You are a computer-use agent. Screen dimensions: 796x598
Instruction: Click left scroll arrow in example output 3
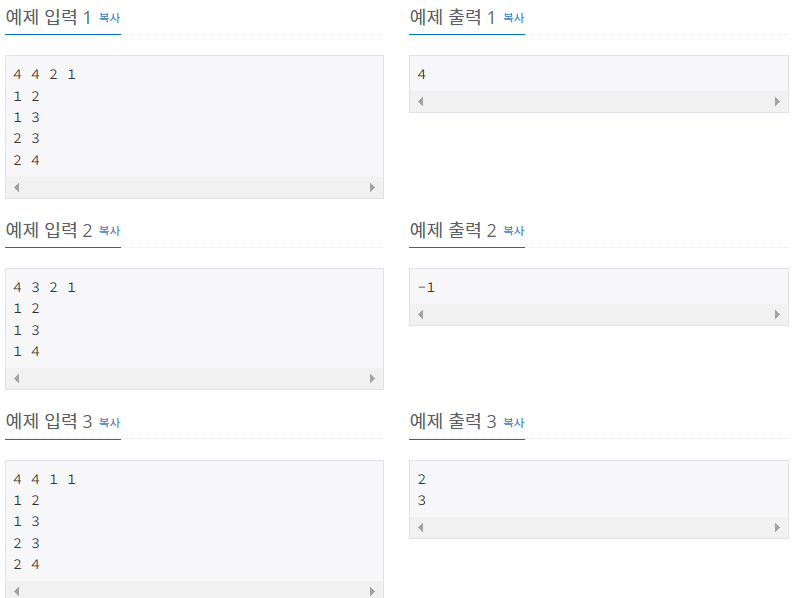point(420,527)
